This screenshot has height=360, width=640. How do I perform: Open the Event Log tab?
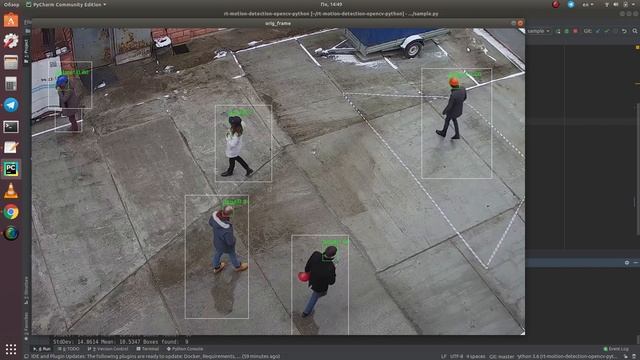coord(616,349)
